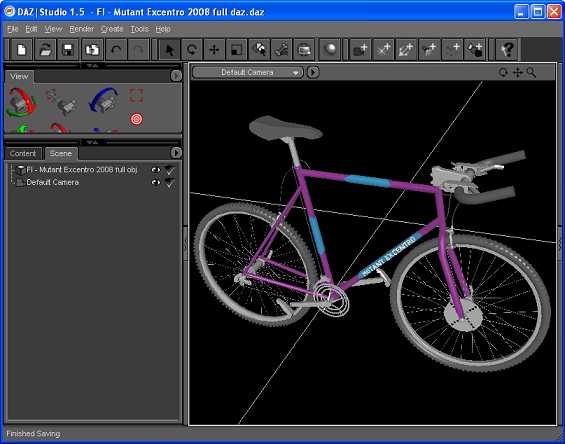This screenshot has height=444, width=565.
Task: Create new null object toolbar icon
Action: tap(452, 49)
